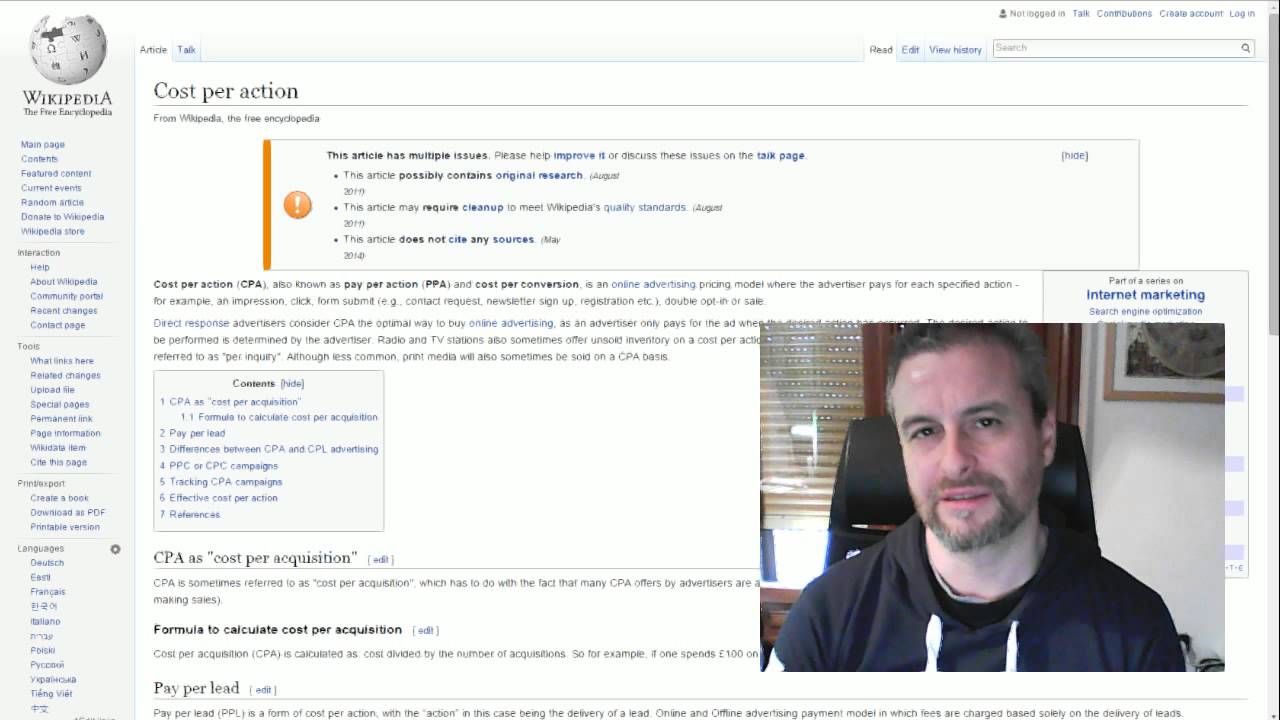Open the improve it link in issues box
The width and height of the screenshot is (1280, 720).
pos(579,156)
